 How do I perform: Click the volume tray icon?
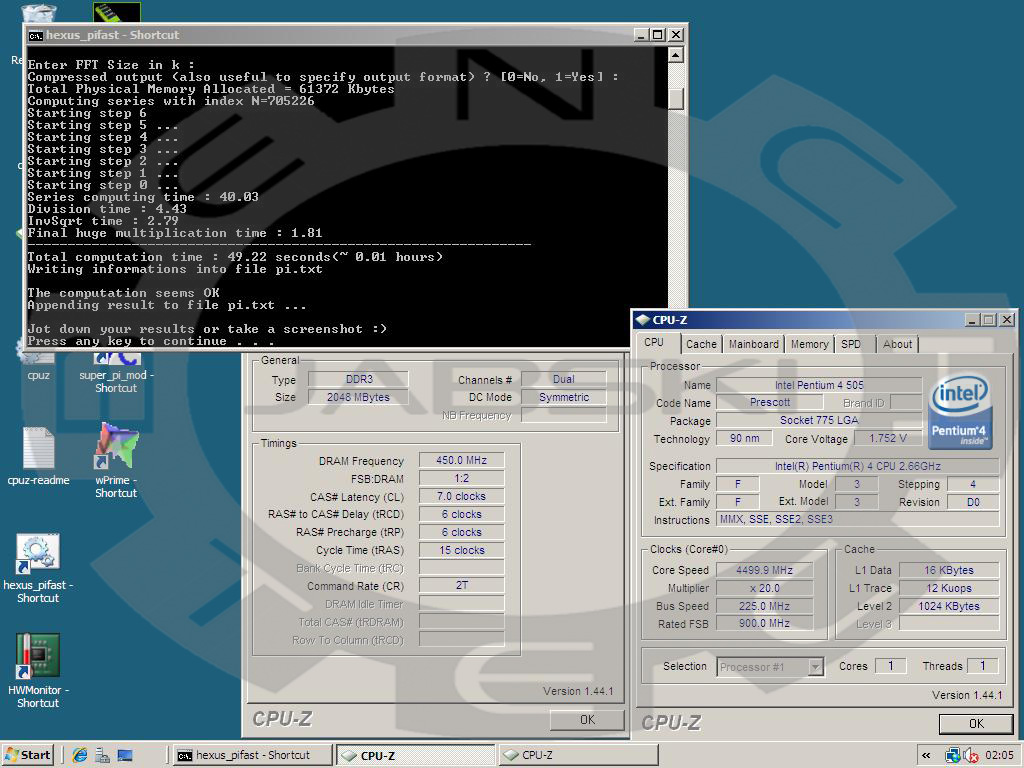tap(971, 756)
